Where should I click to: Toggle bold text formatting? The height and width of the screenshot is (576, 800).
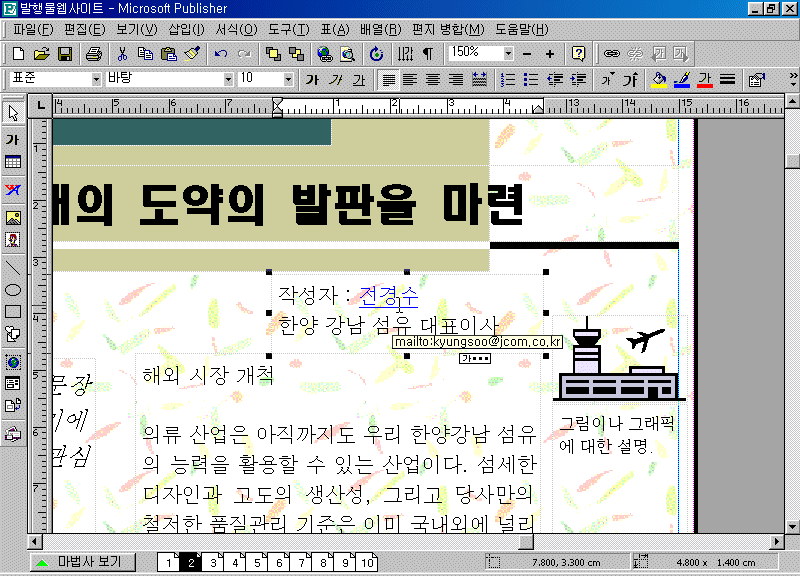312,79
